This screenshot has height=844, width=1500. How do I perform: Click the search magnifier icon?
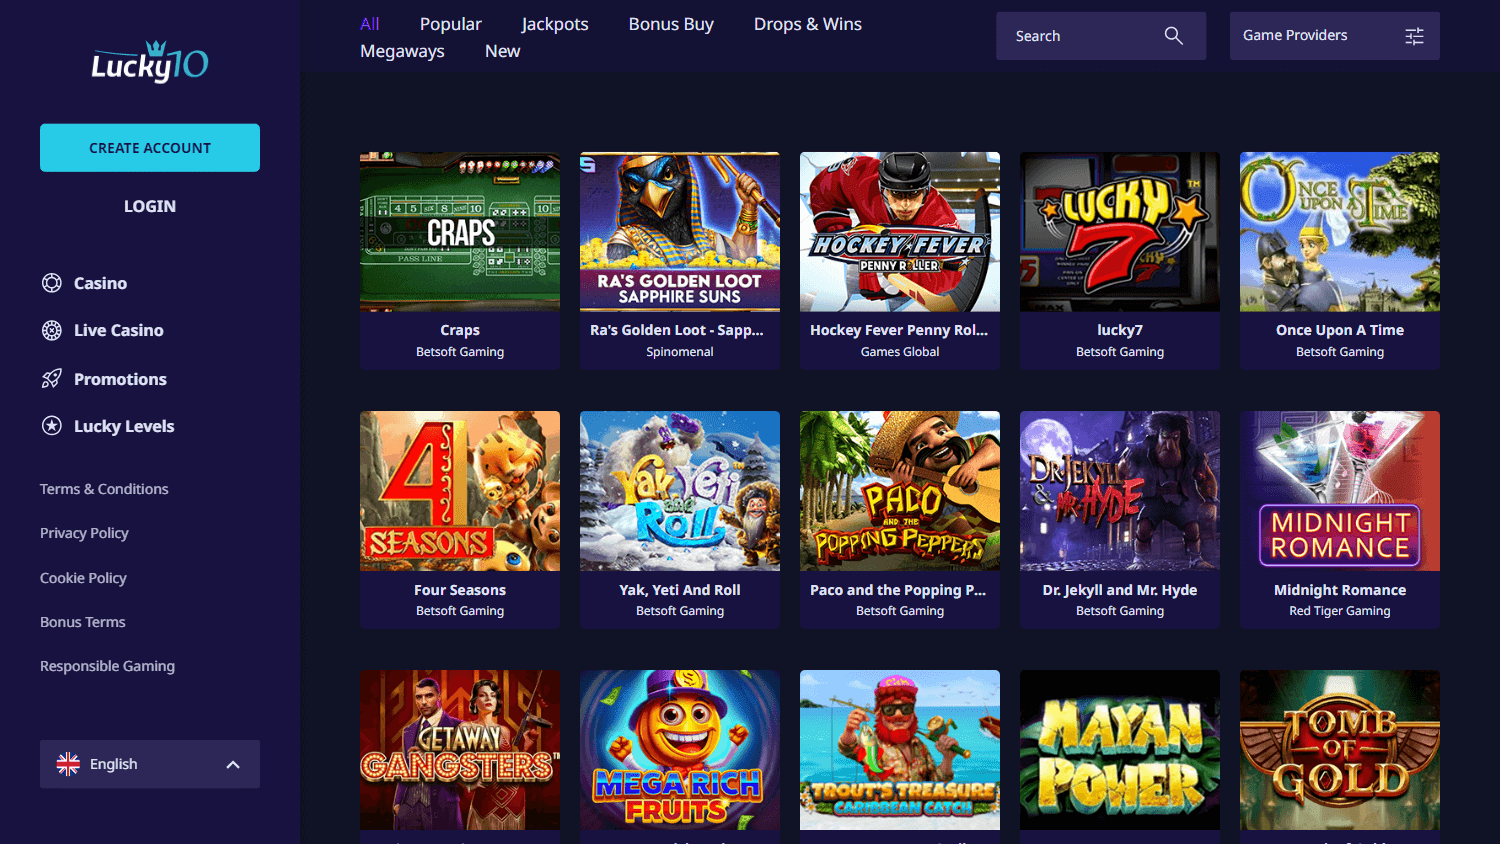pos(1174,36)
